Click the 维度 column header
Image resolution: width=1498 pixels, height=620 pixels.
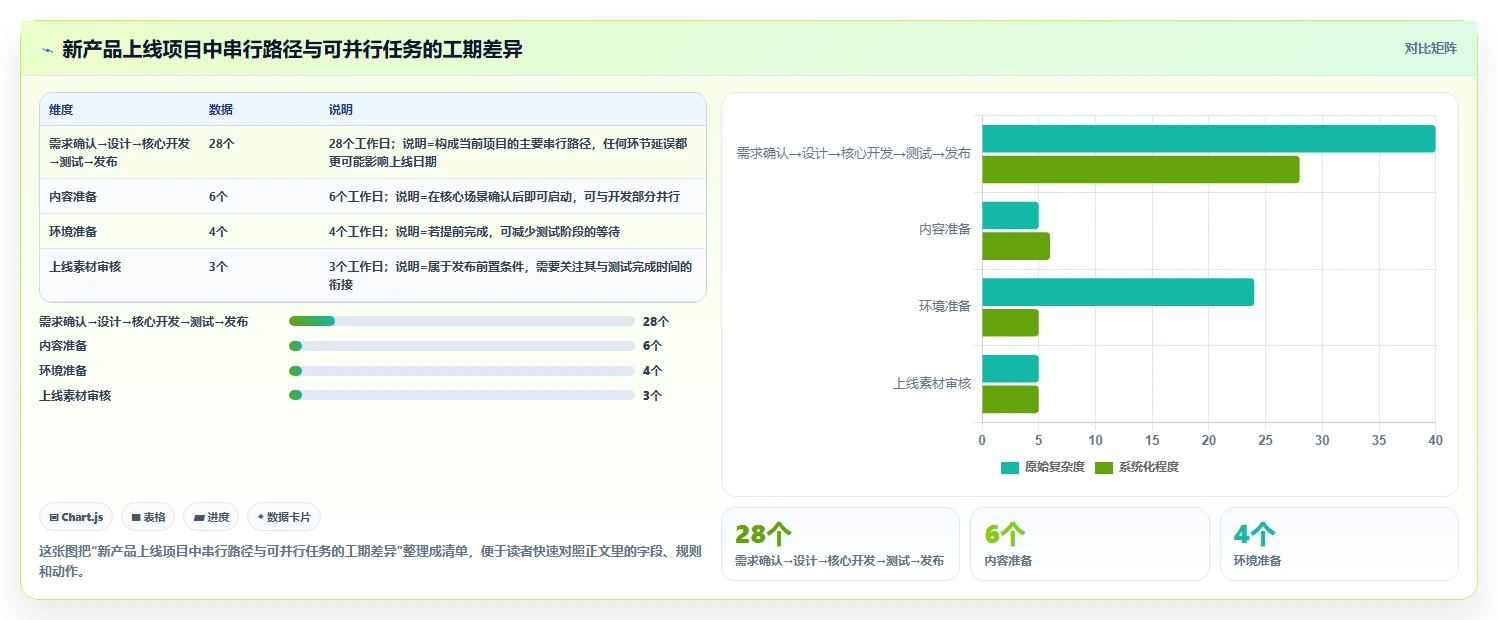(61, 110)
